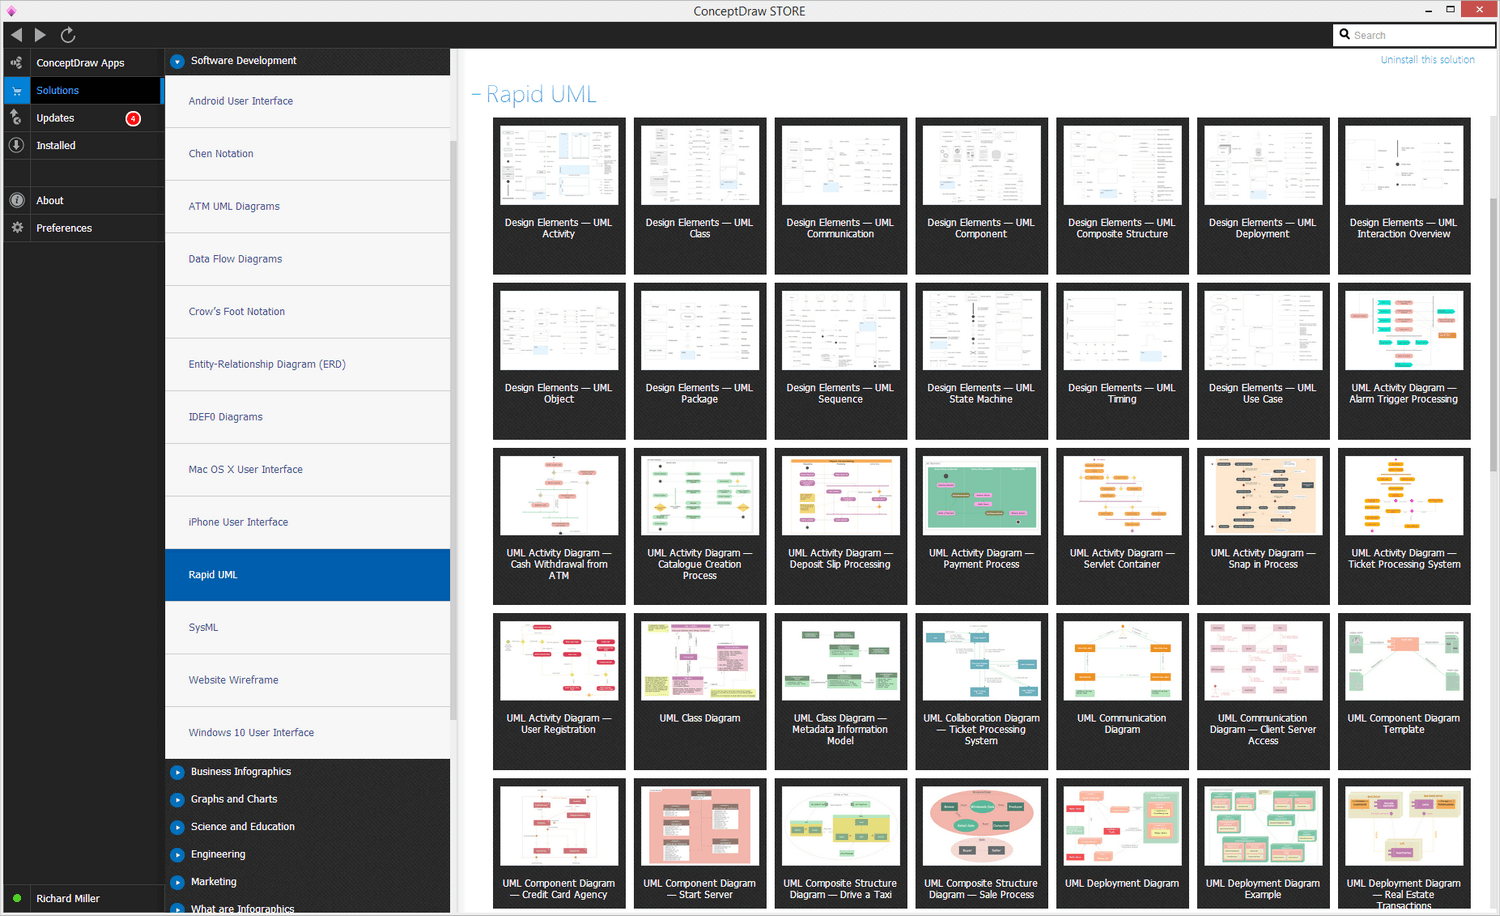Open Entity-Relationship Diagram (ERD) solution
Viewport: 1500px width, 916px height.
coord(307,364)
